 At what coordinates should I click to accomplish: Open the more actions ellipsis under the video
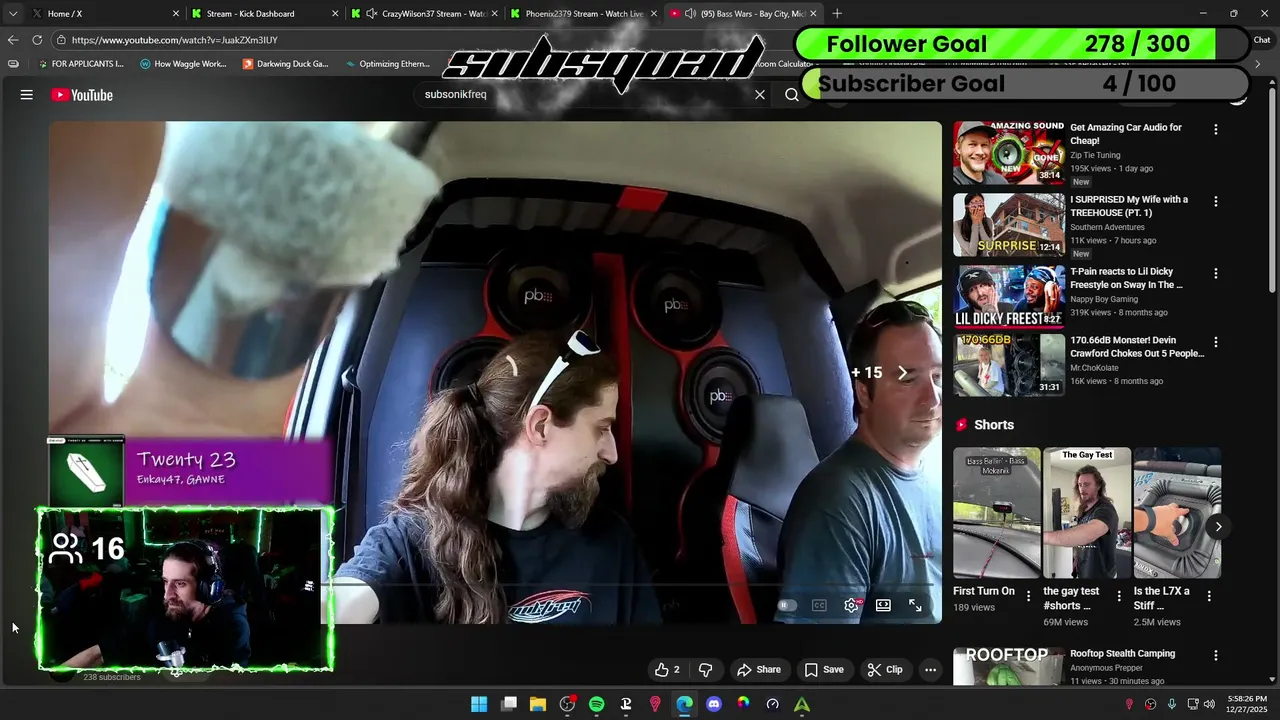(x=930, y=670)
